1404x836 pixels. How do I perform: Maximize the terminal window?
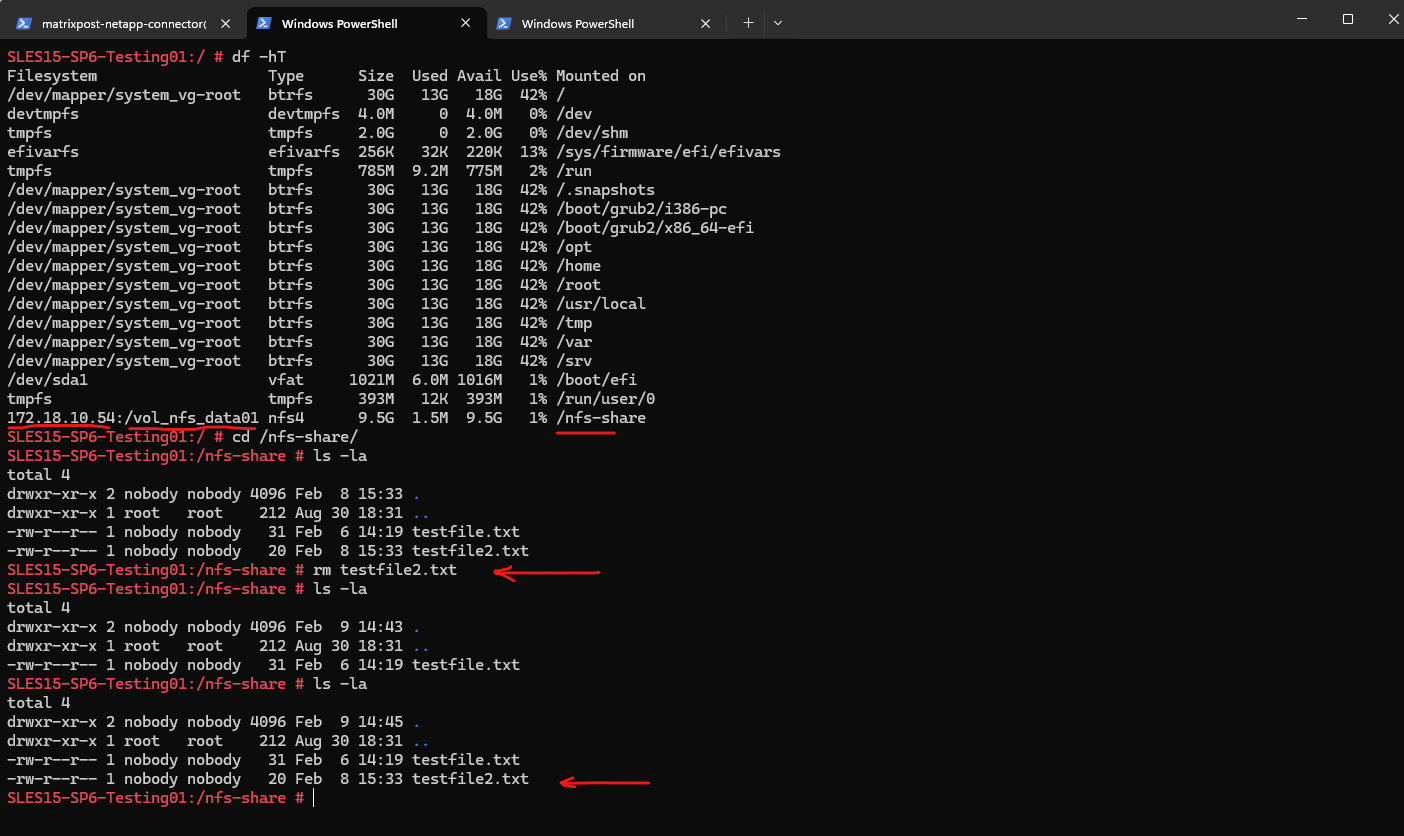[1347, 19]
